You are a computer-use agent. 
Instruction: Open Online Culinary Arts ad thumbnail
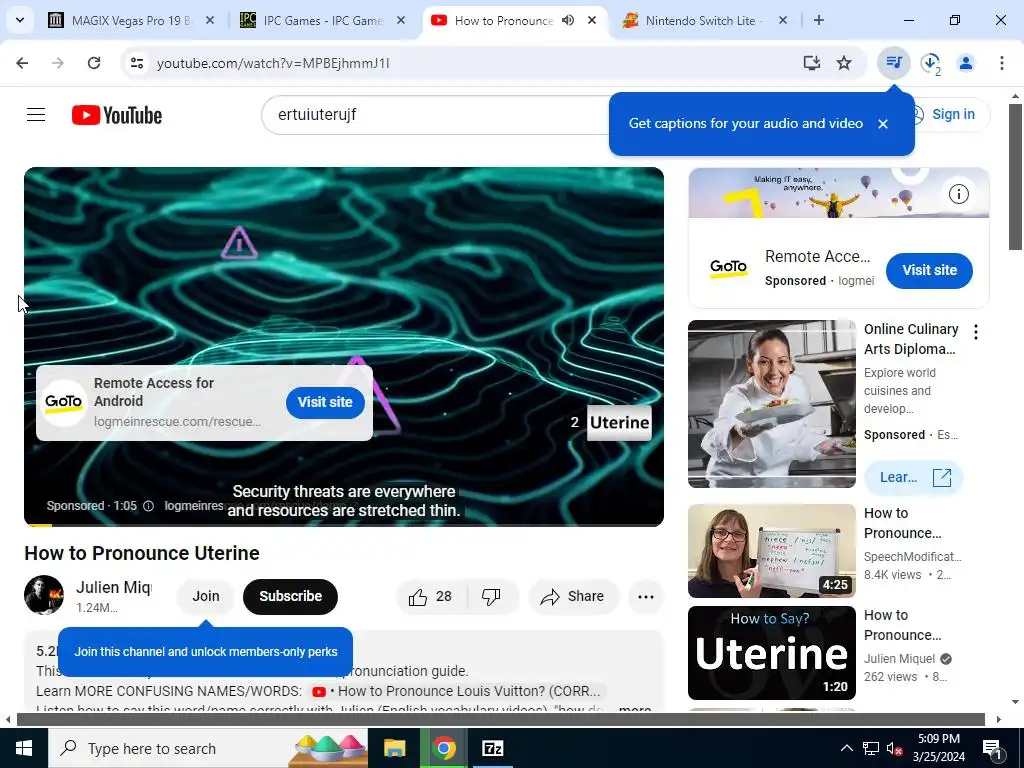pyautogui.click(x=771, y=404)
